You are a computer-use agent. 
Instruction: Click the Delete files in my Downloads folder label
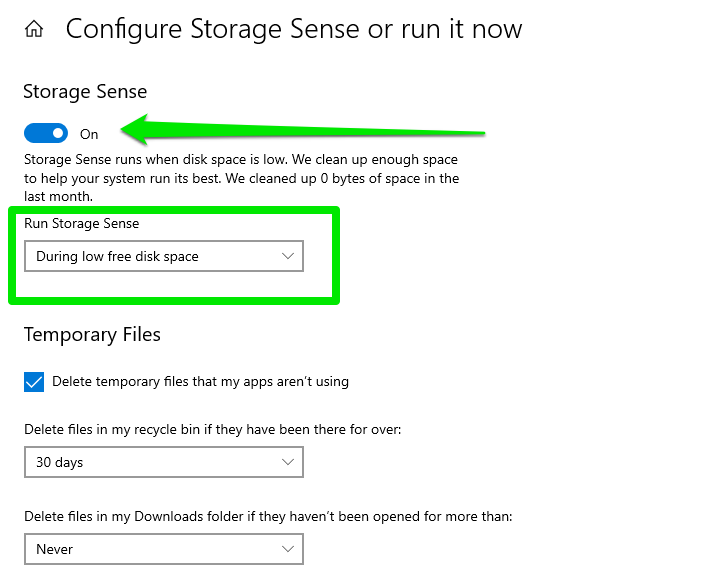[x=268, y=516]
